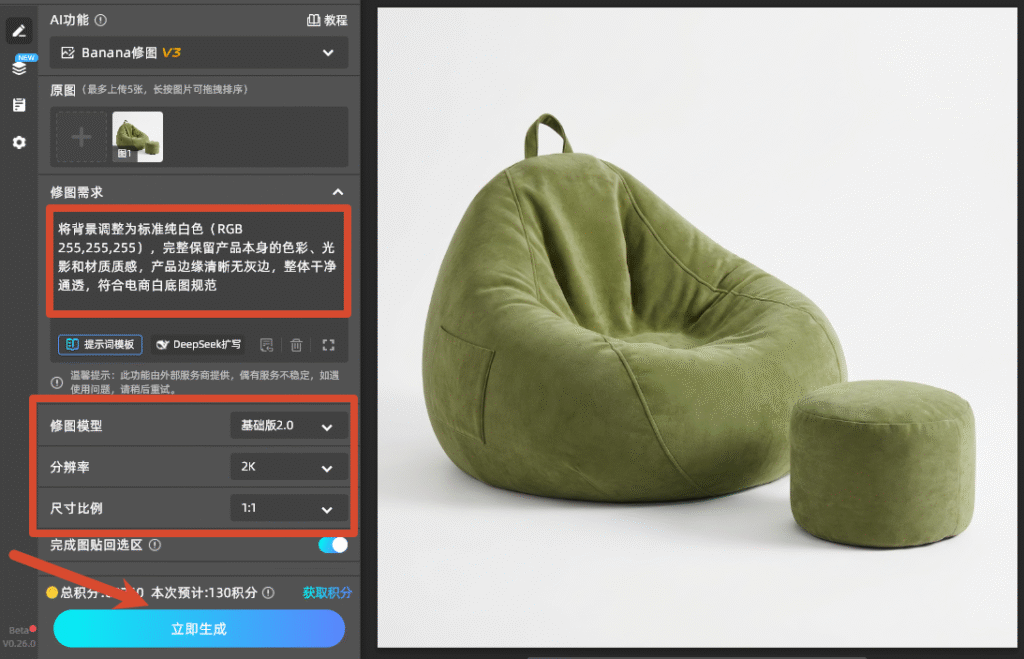Expand the prompt box with the fullscreen icon

(x=328, y=345)
